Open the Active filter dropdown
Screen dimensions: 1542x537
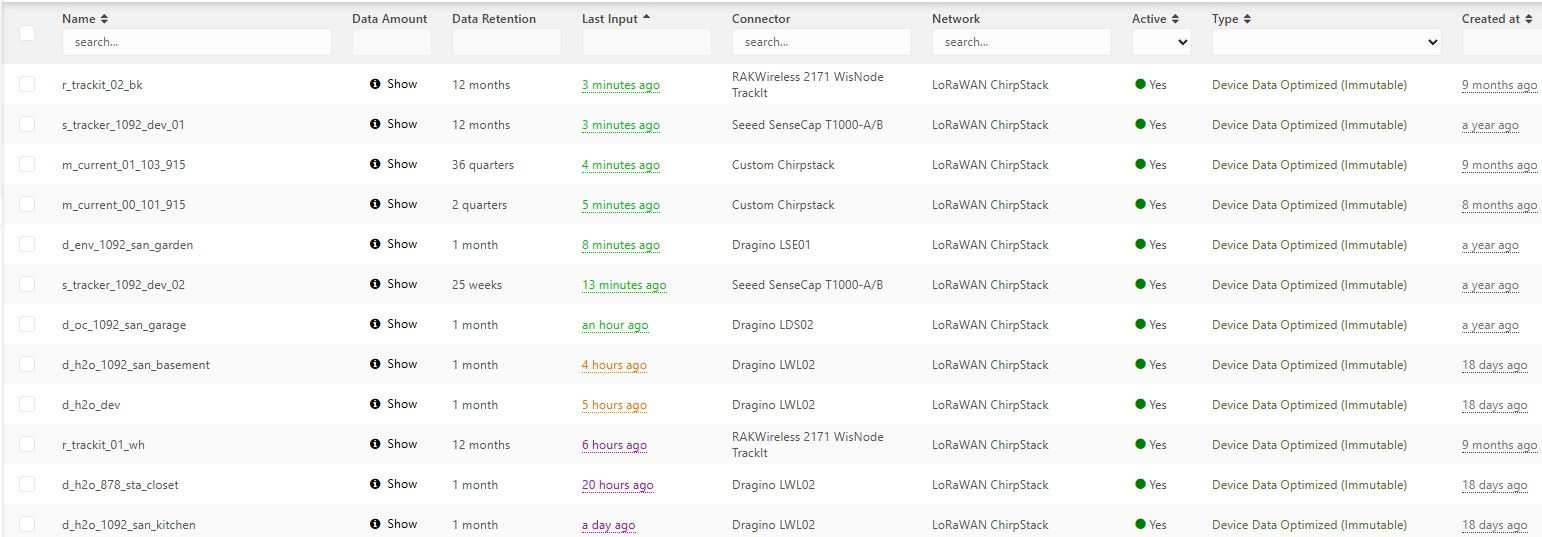pyautogui.click(x=1161, y=42)
